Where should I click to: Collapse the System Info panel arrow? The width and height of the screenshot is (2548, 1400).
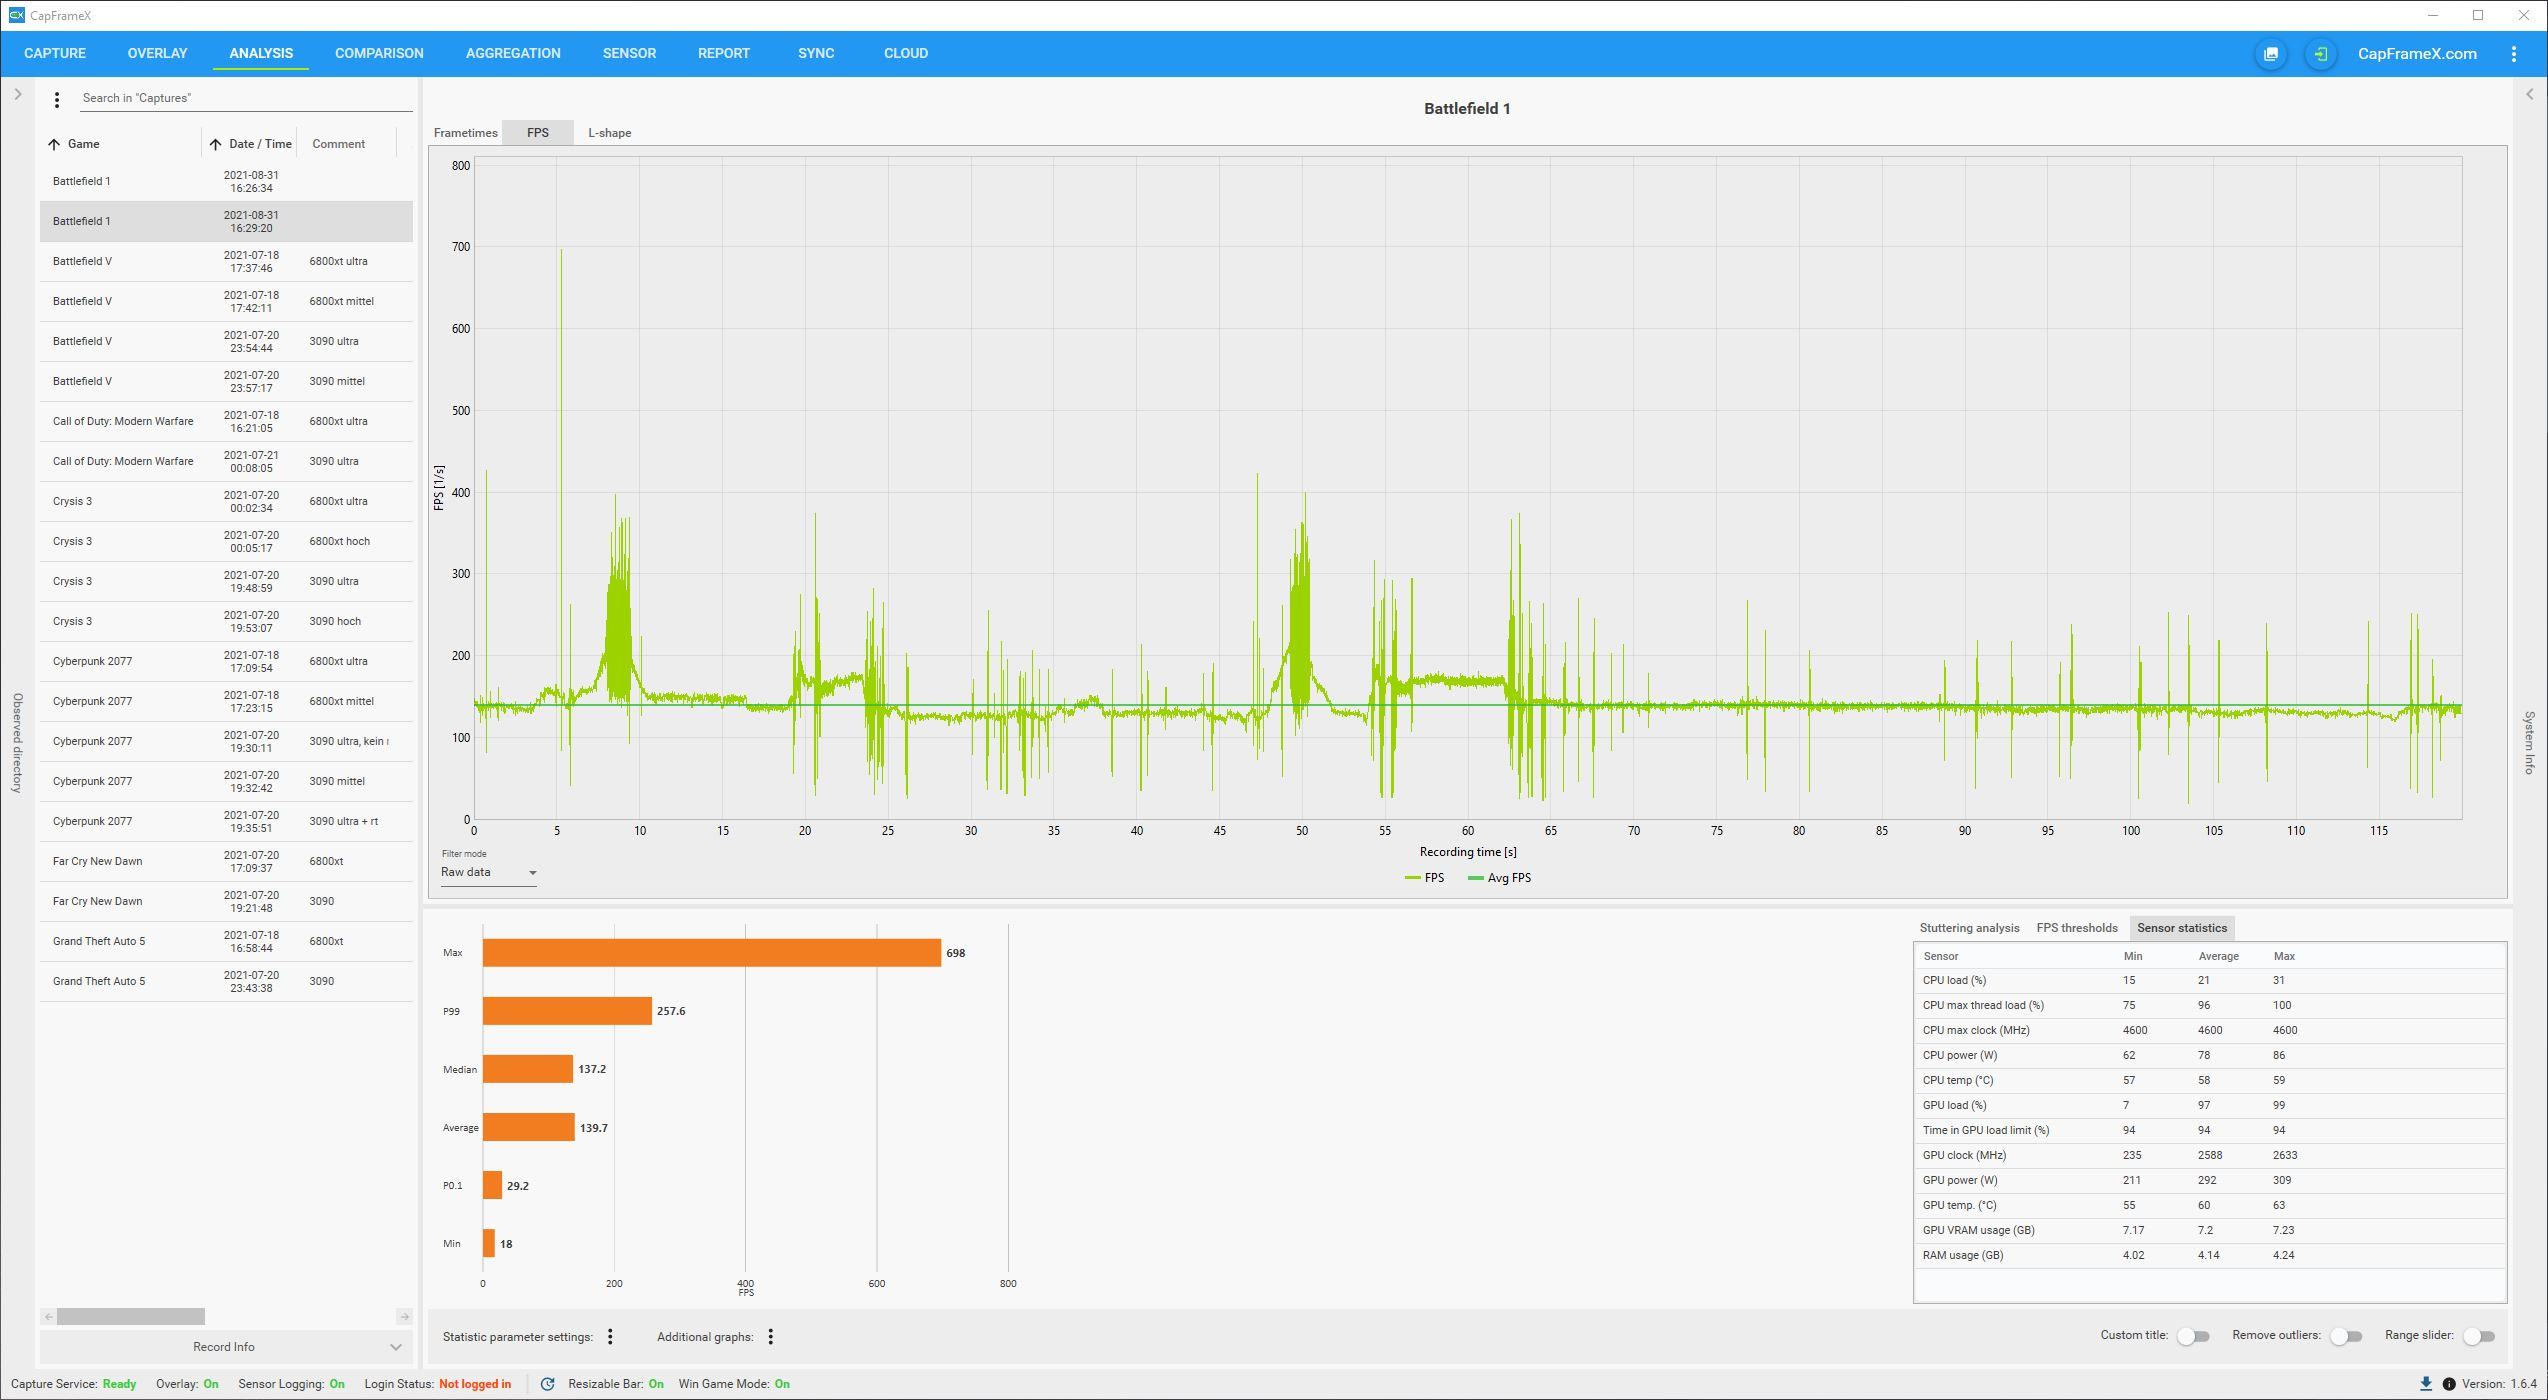point(2530,94)
